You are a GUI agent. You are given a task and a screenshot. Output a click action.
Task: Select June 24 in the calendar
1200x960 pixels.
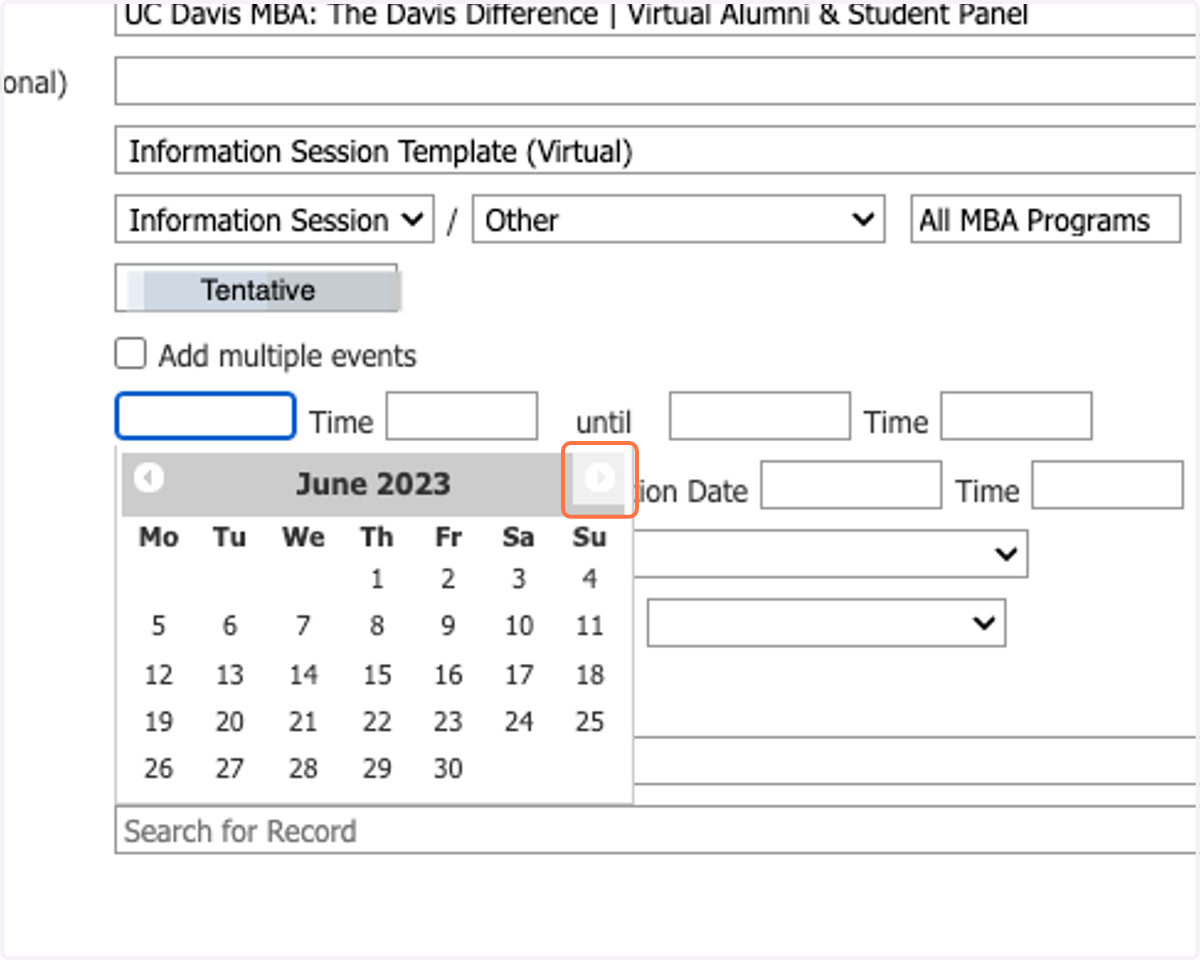click(x=518, y=721)
